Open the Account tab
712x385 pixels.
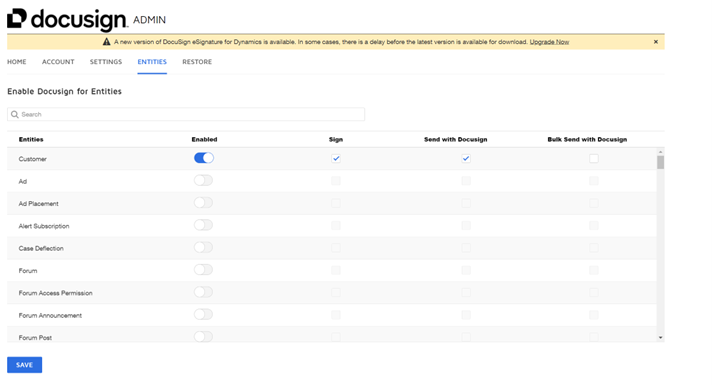click(58, 62)
